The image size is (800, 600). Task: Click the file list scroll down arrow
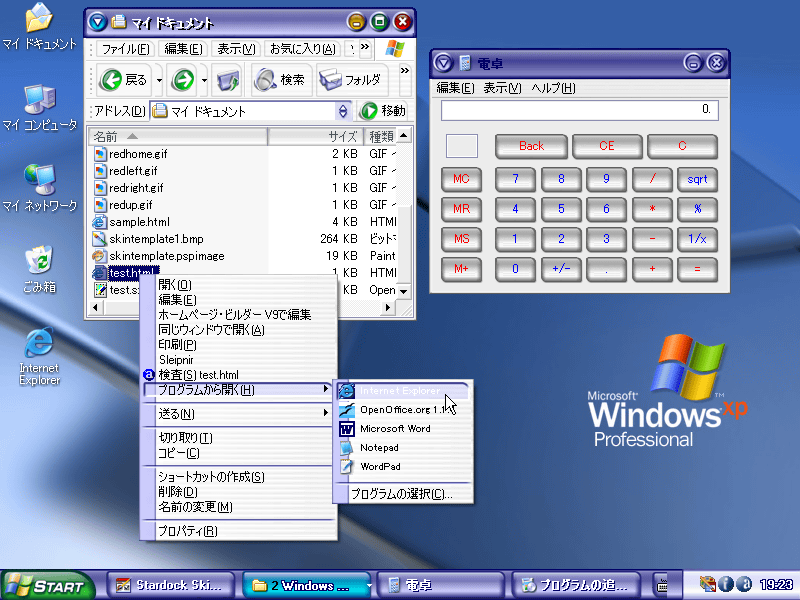pyautogui.click(x=404, y=291)
